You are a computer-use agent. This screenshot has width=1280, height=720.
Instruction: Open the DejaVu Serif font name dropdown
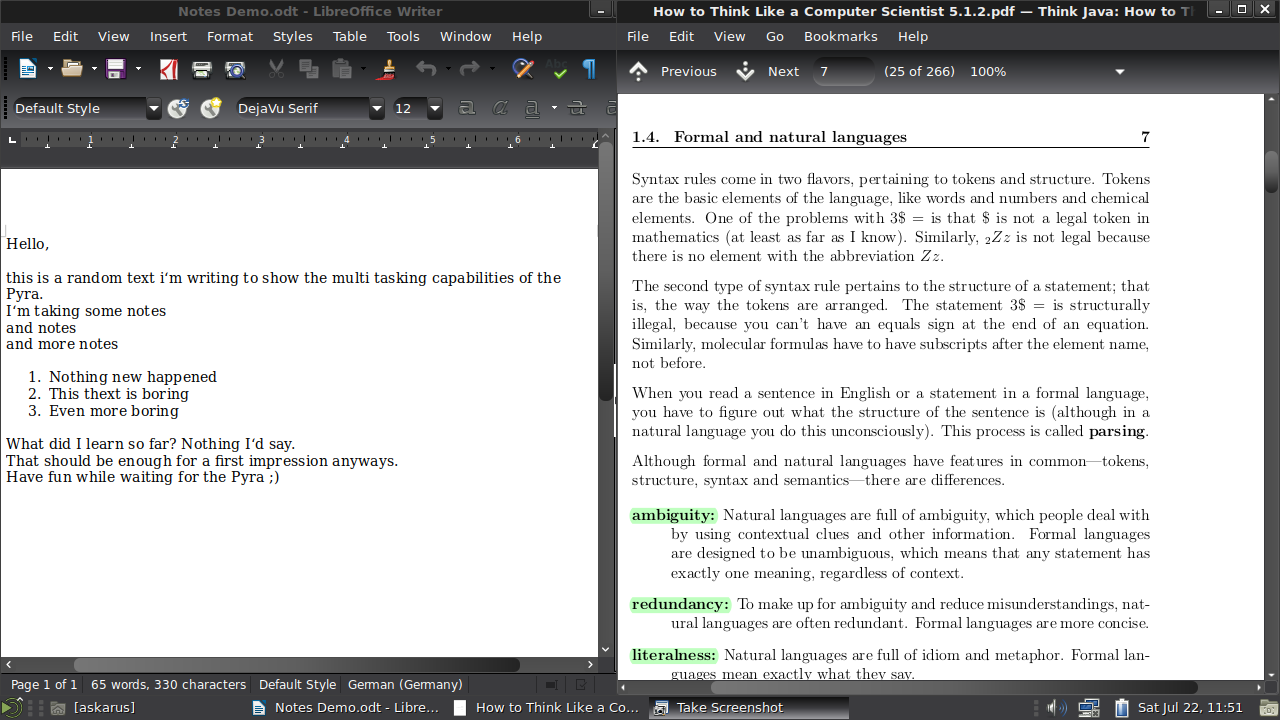point(376,108)
